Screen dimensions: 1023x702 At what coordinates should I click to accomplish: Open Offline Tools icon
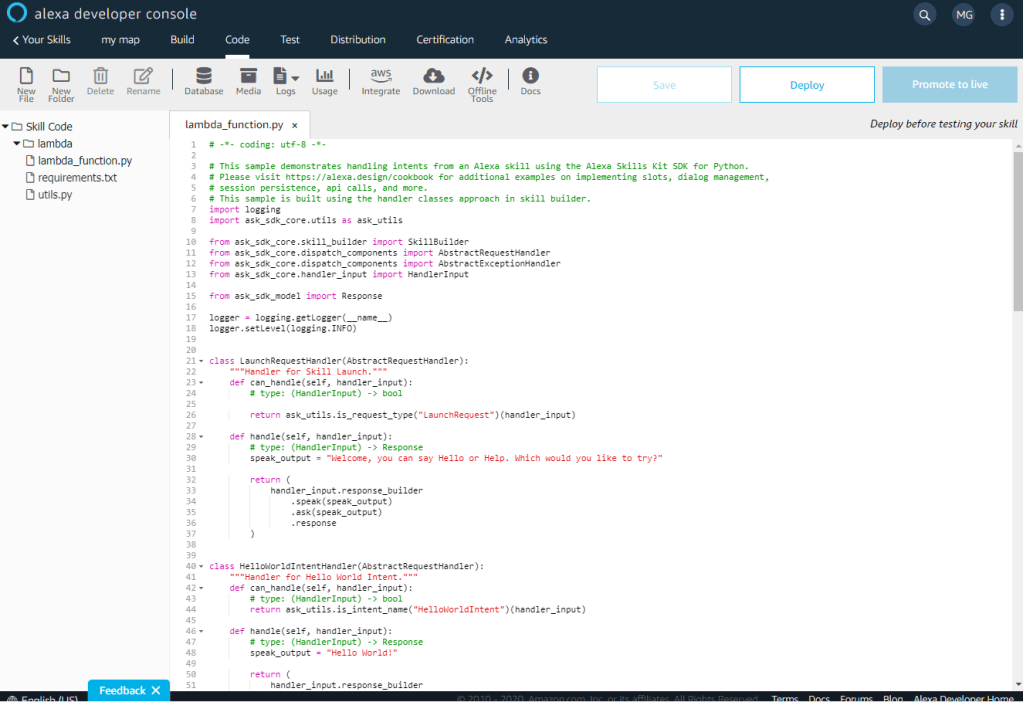(482, 77)
